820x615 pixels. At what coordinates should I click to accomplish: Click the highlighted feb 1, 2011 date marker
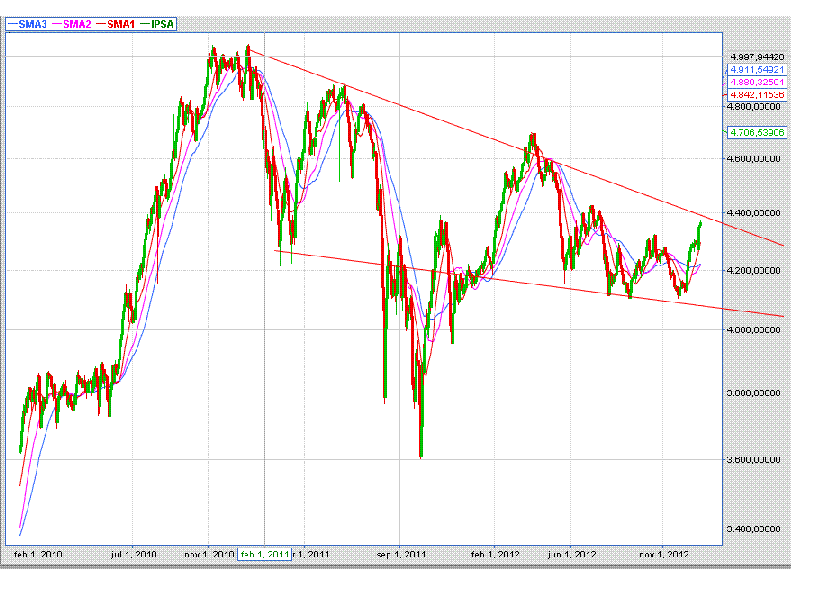click(x=264, y=553)
